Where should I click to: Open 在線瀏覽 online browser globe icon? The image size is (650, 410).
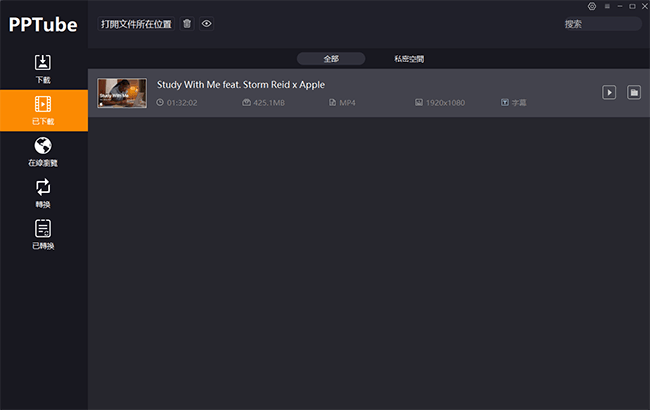[x=43, y=151]
